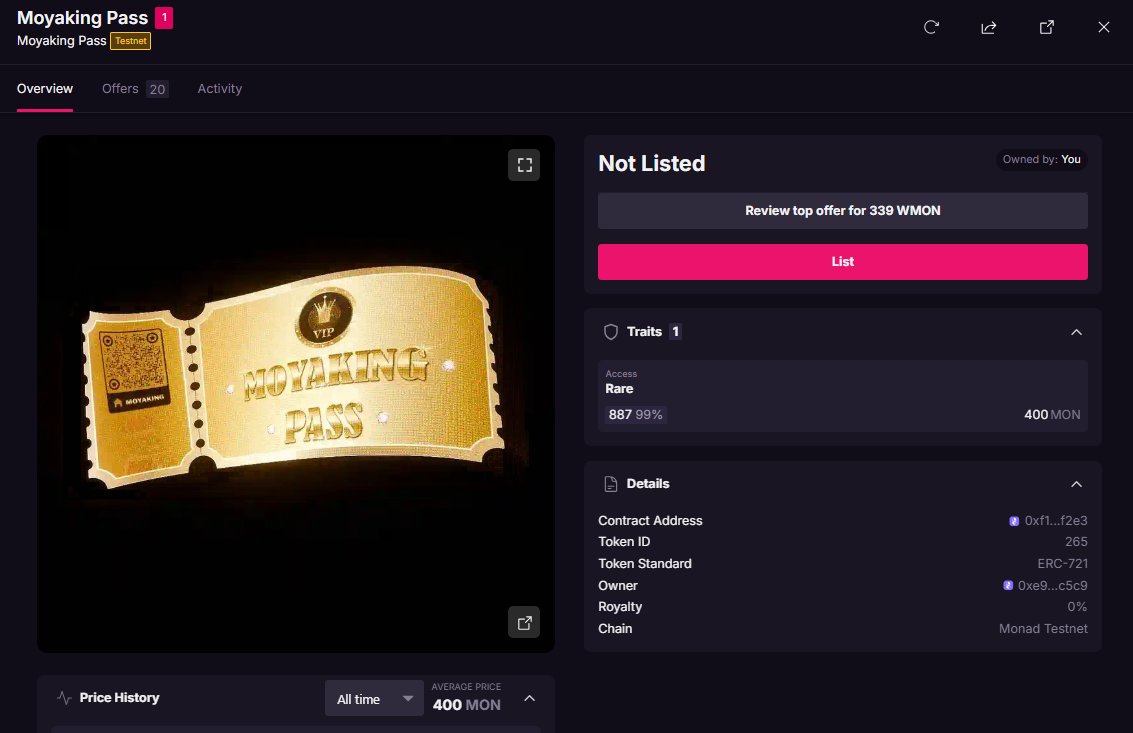Close the Moyaking Pass panel

point(1103,27)
